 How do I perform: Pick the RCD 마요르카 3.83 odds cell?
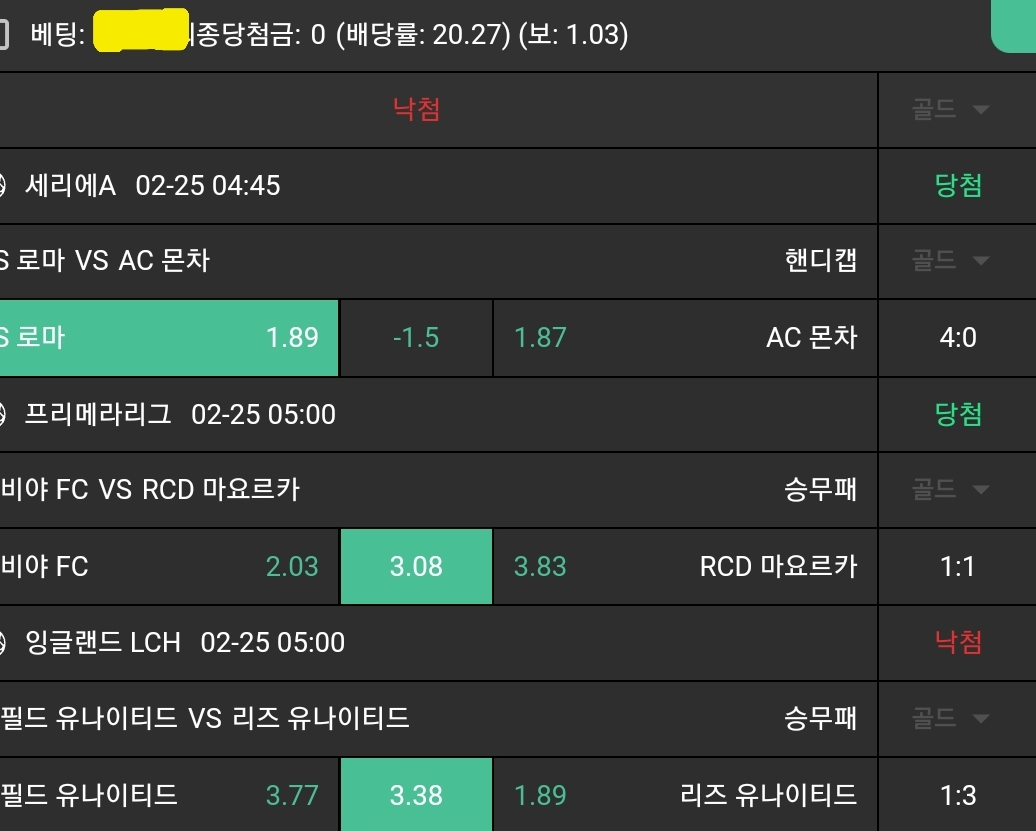tap(685, 567)
